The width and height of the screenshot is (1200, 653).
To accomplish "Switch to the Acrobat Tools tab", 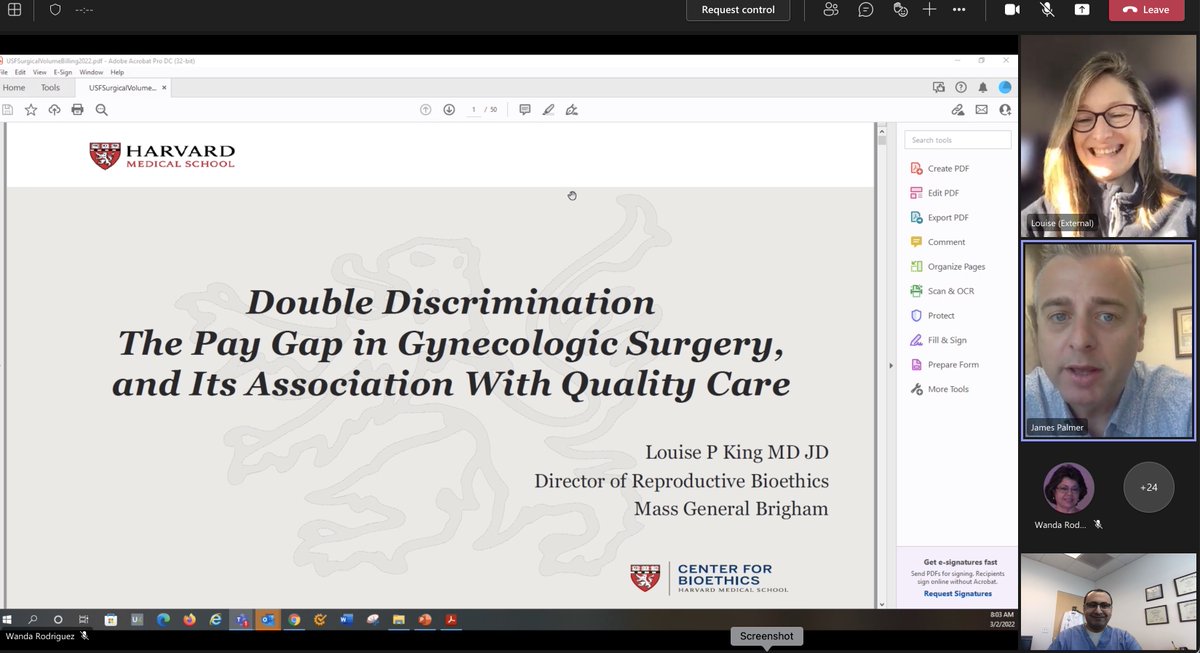I will coord(50,88).
